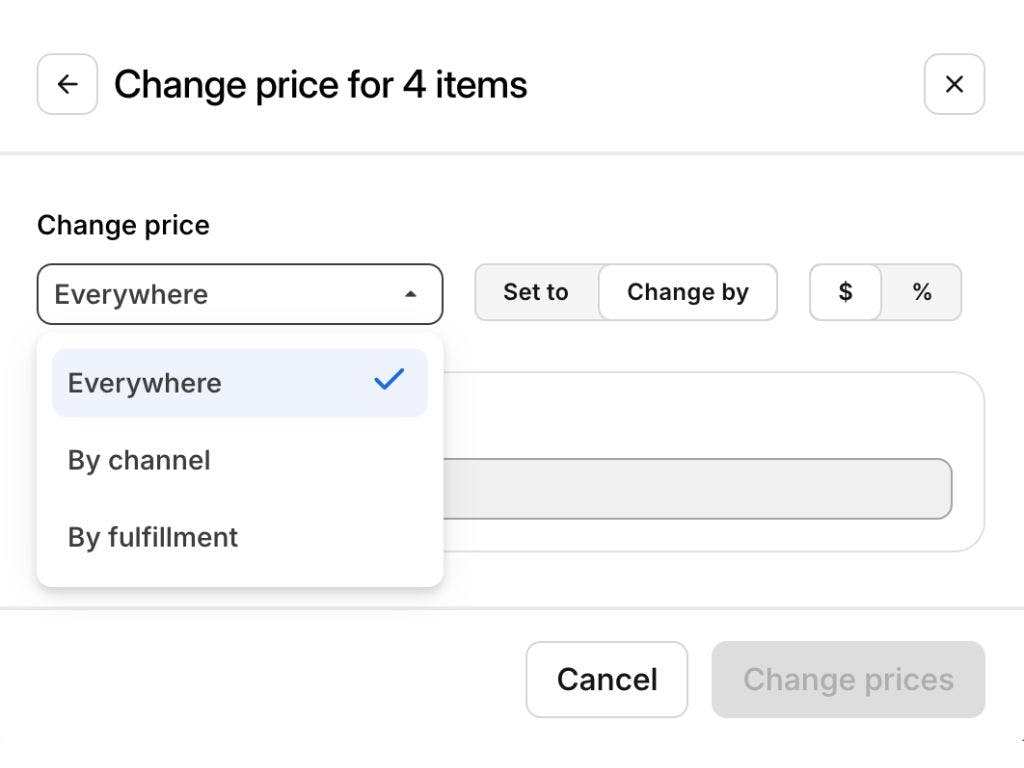
Task: Click the back arrow icon
Action: (x=67, y=84)
